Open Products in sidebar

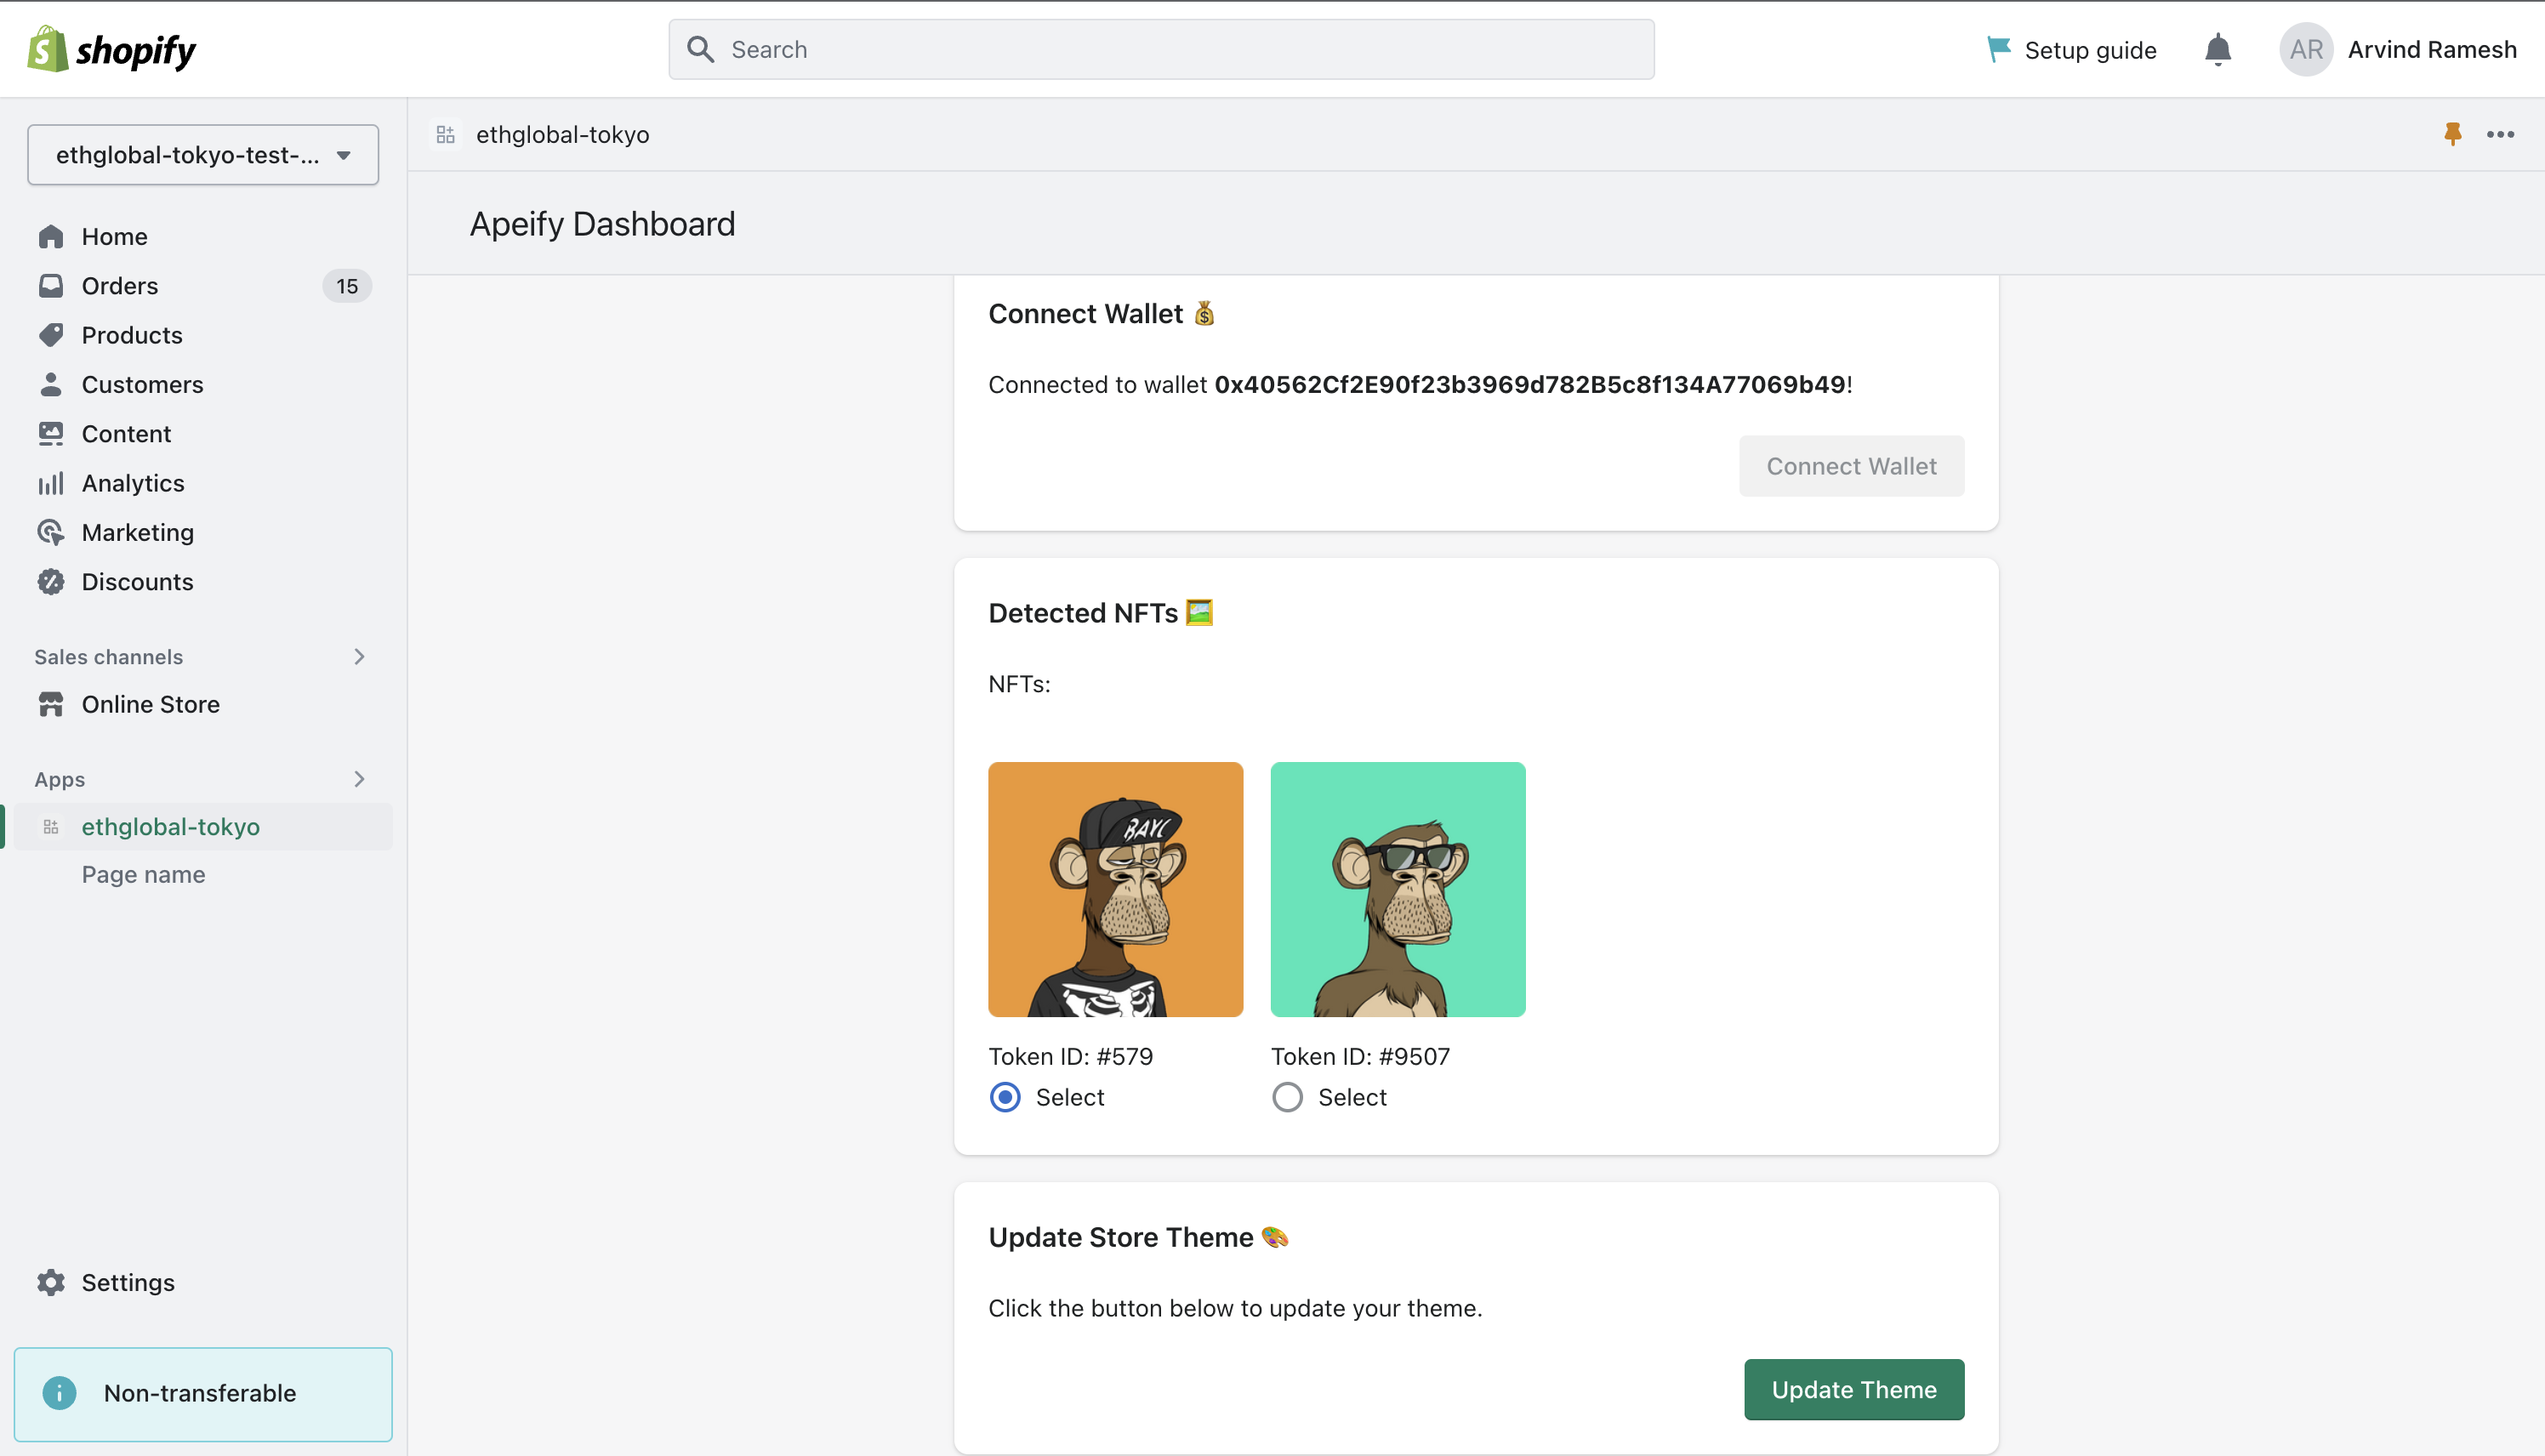(132, 335)
